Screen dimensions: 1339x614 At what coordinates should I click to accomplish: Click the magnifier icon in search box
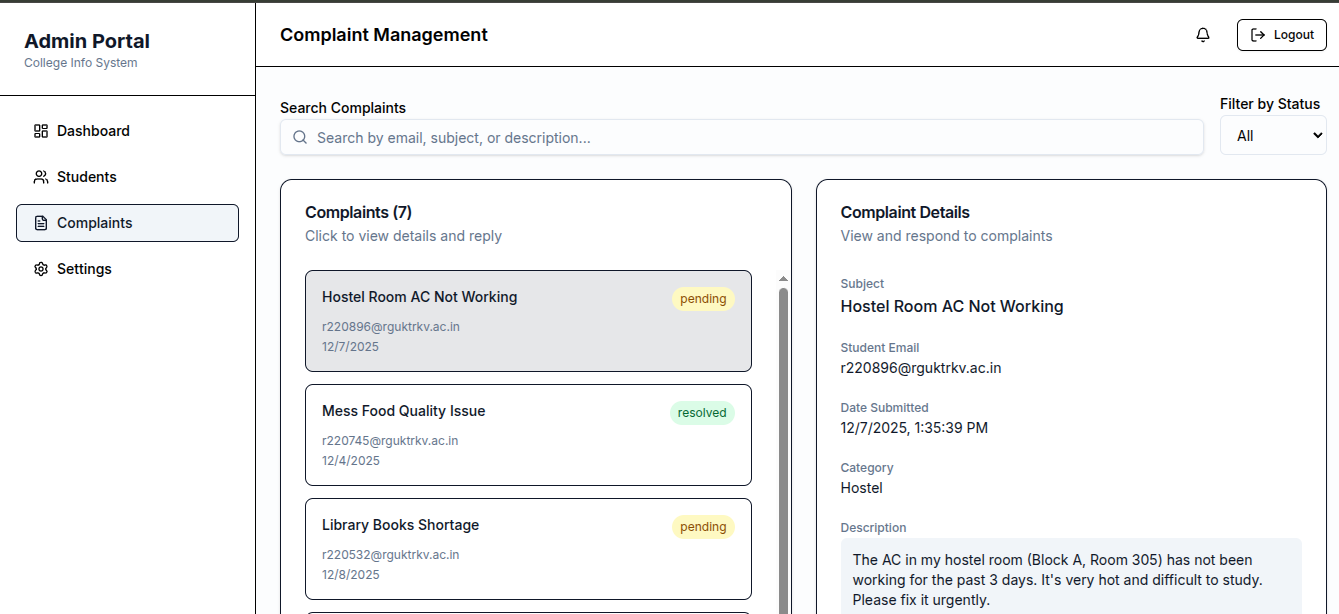tap(300, 138)
